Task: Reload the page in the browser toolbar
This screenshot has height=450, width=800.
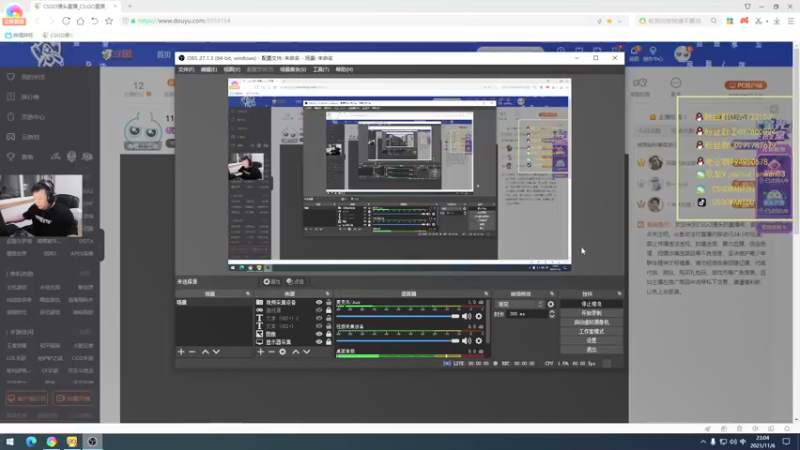Action: click(66, 21)
